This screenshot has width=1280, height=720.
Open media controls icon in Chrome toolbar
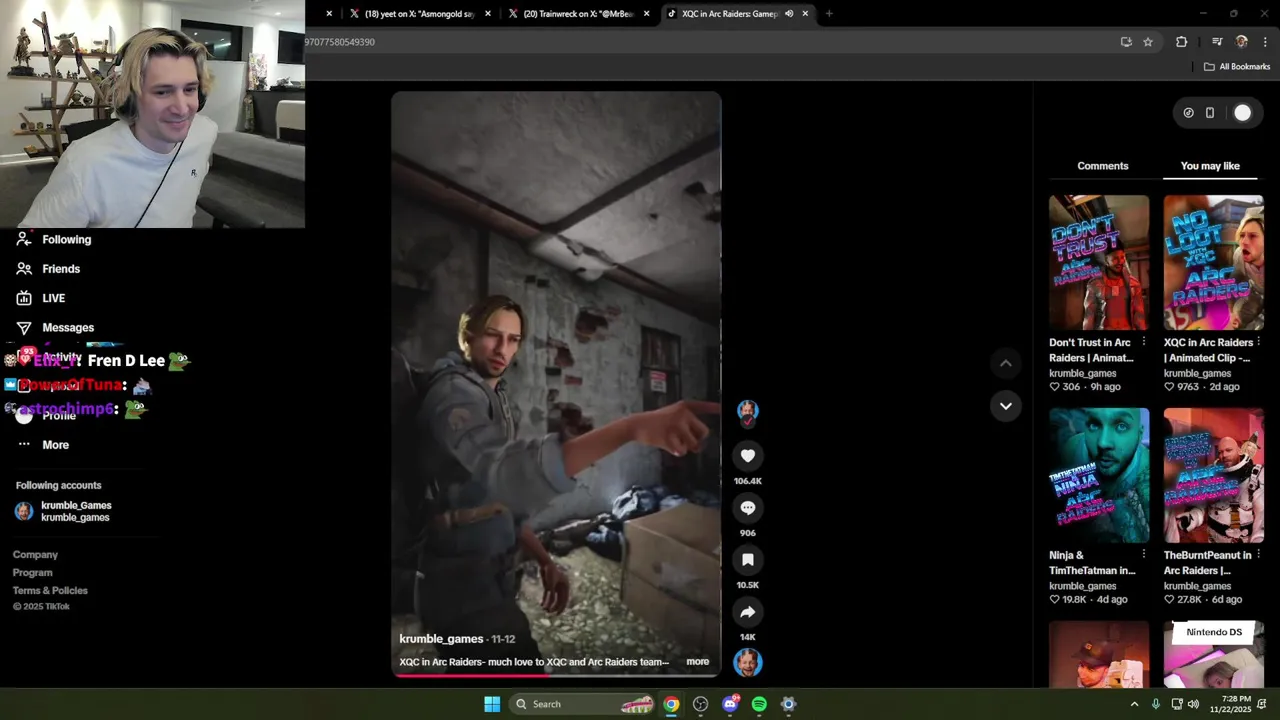[x=1217, y=42]
